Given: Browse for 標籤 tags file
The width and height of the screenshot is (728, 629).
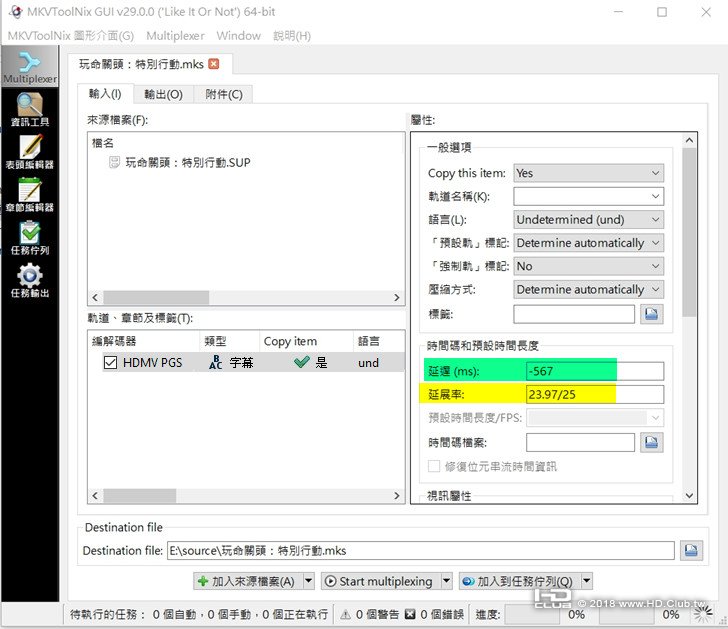Looking at the screenshot, I should click(651, 314).
